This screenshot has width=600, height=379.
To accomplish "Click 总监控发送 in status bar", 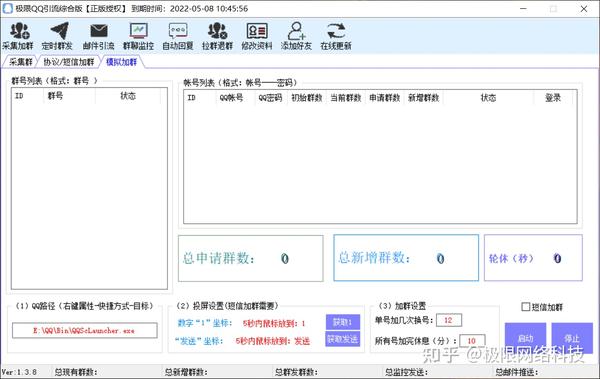I will pyautogui.click(x=406, y=372).
